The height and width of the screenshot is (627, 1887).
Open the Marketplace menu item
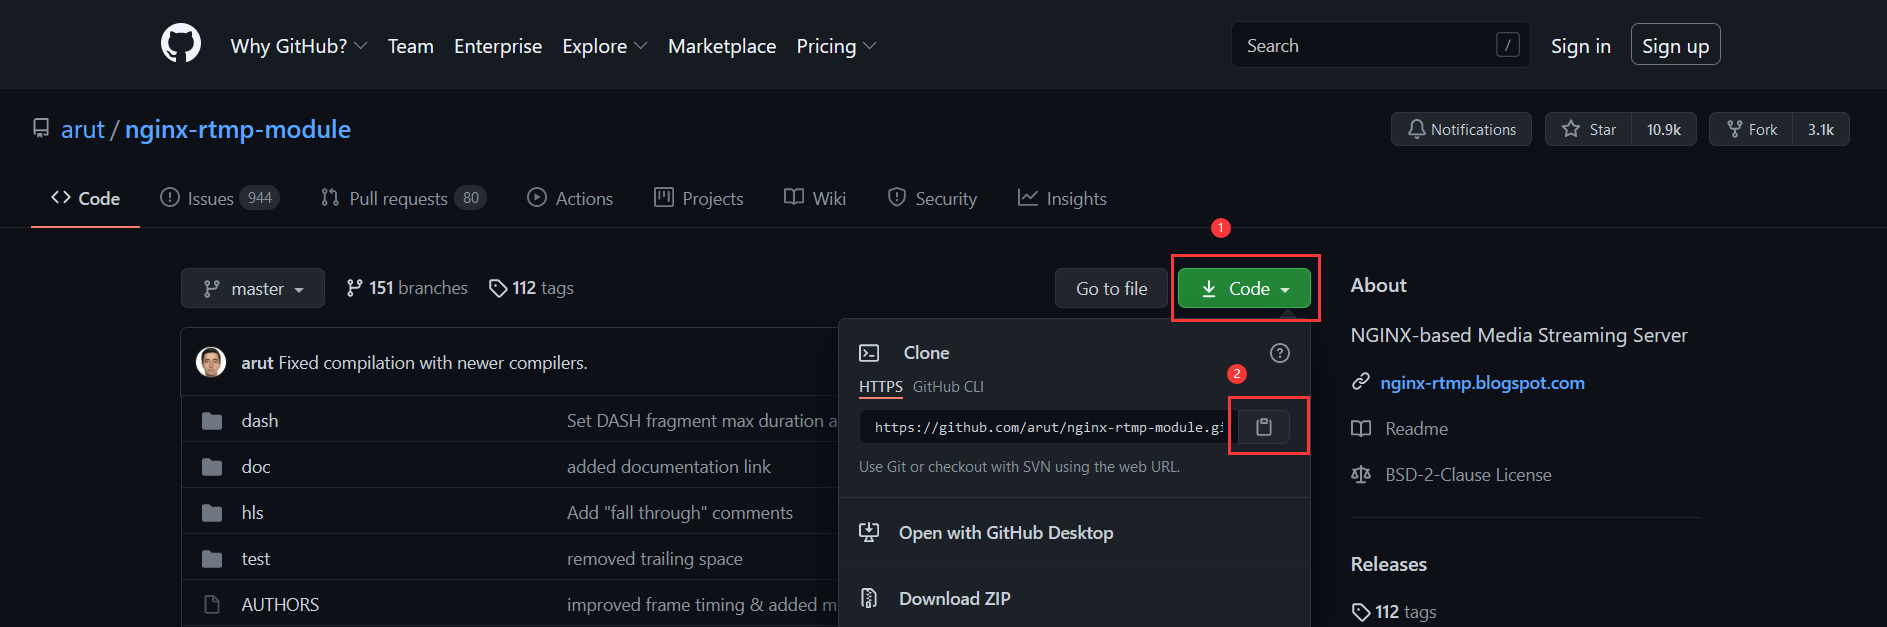pos(722,46)
